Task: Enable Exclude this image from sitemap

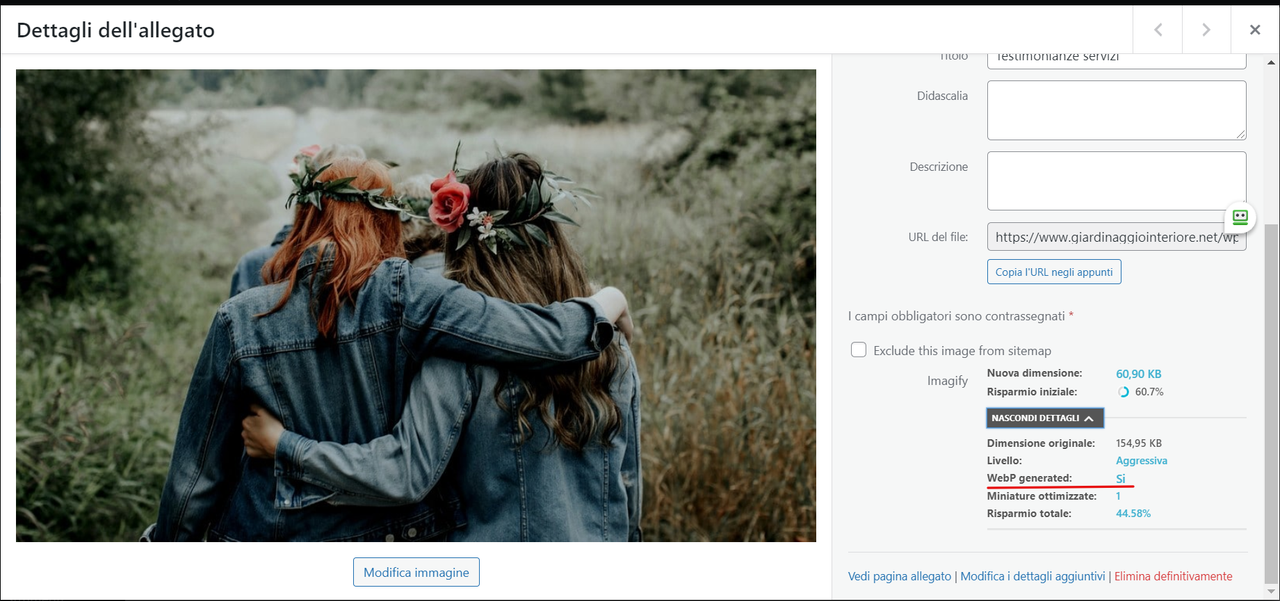Action: (x=858, y=350)
